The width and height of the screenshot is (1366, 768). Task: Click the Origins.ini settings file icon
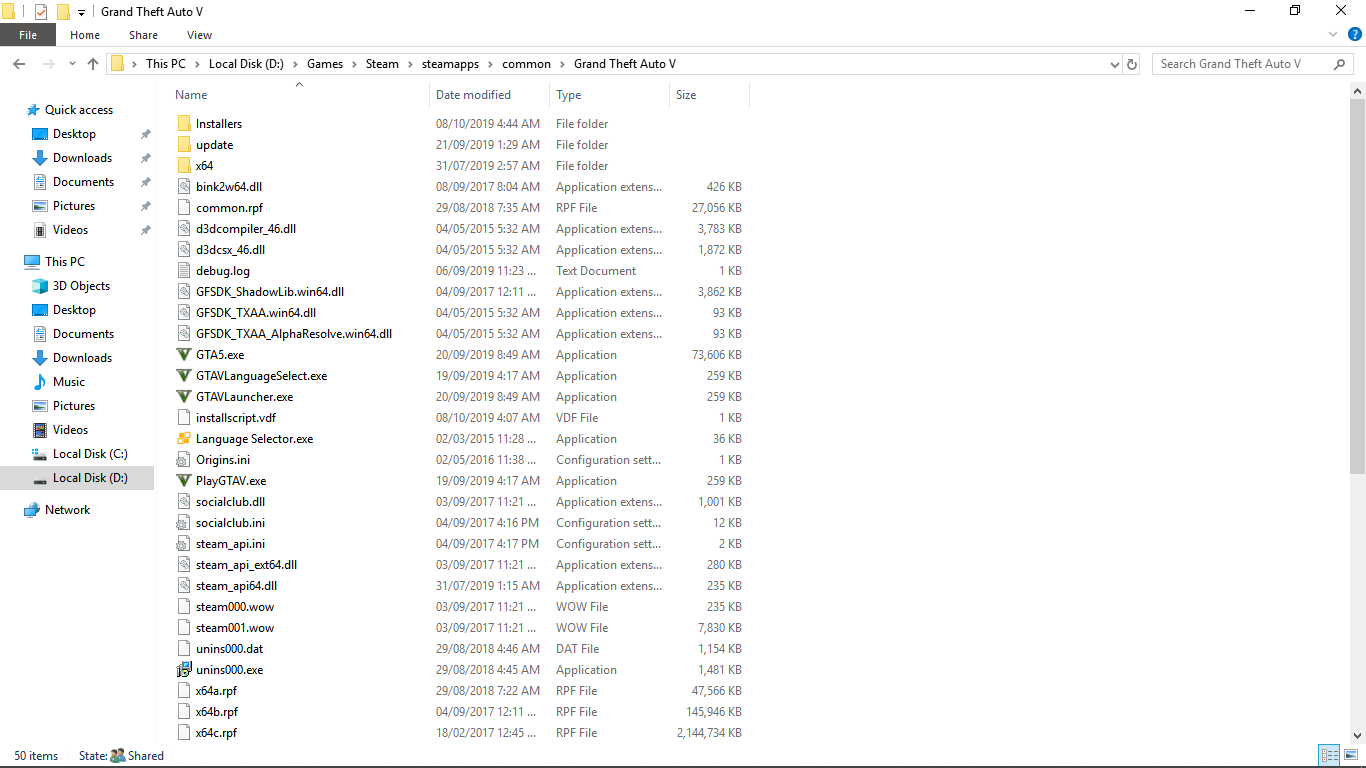183,460
